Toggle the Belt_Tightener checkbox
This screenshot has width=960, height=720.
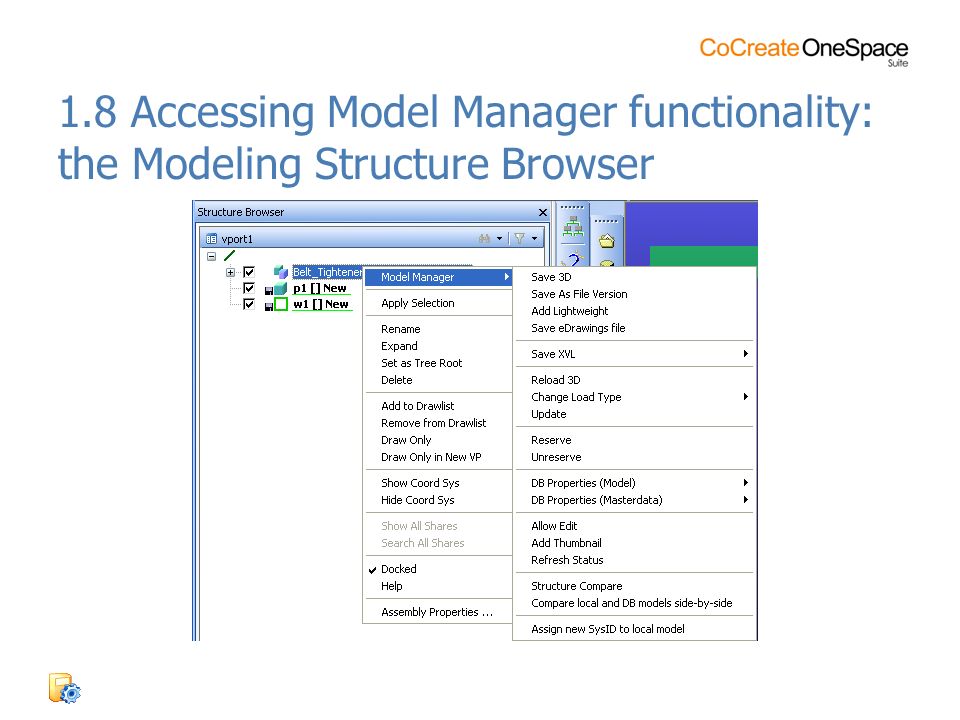(x=249, y=272)
